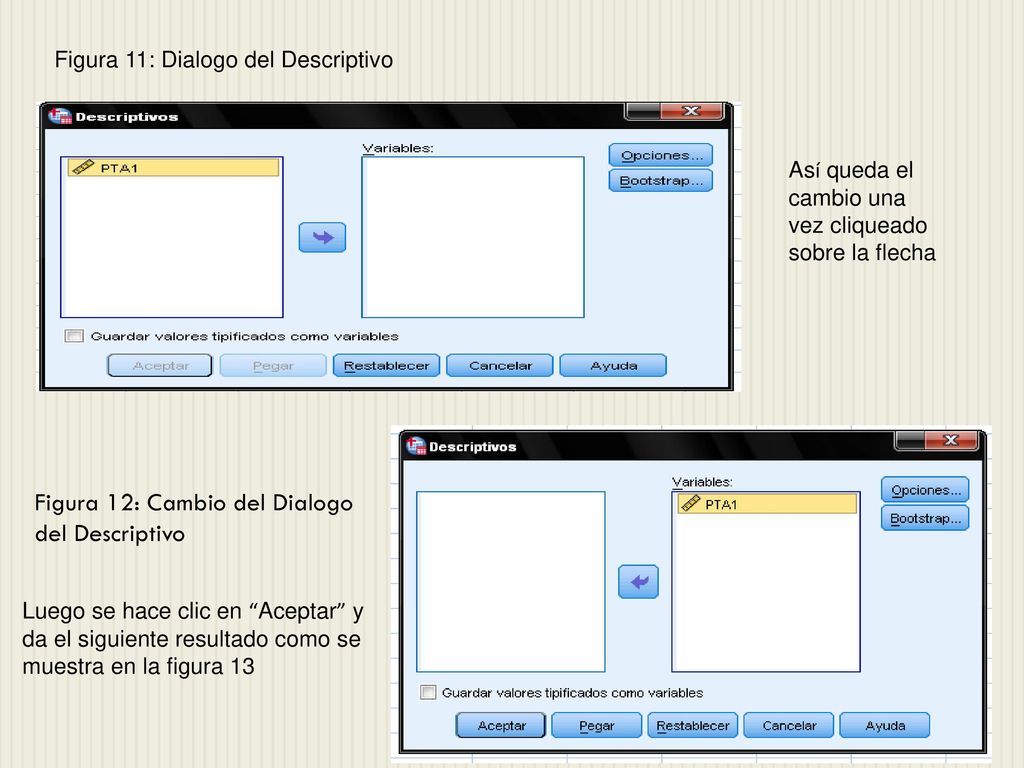Close the lower Descriptivos dialog with X
The height and width of the screenshot is (768, 1024).
951,440
